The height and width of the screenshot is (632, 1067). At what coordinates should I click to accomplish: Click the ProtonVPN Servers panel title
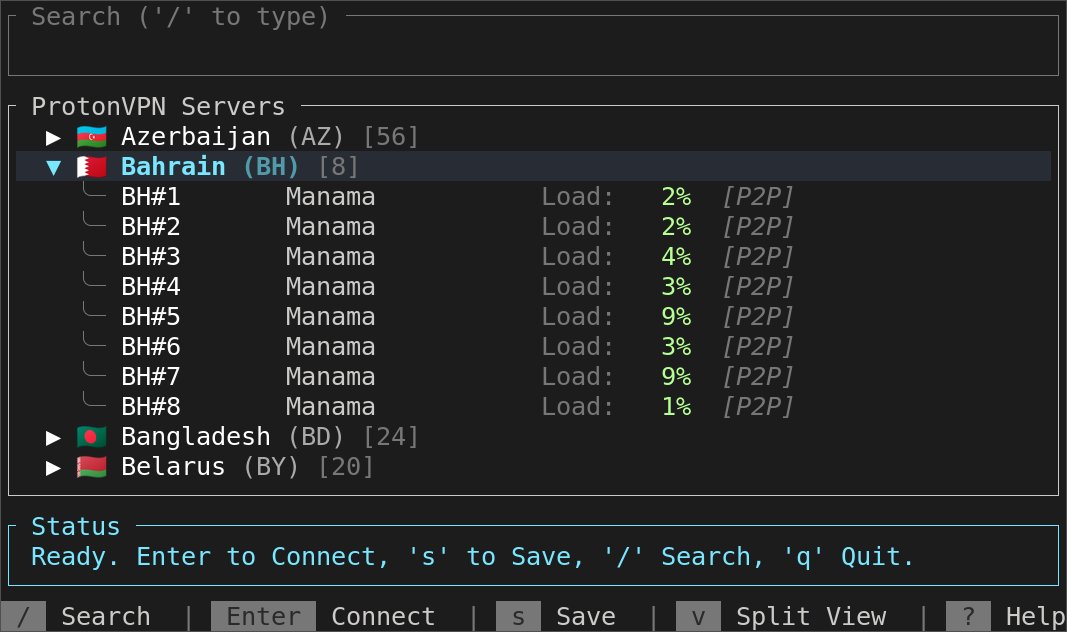click(158, 107)
